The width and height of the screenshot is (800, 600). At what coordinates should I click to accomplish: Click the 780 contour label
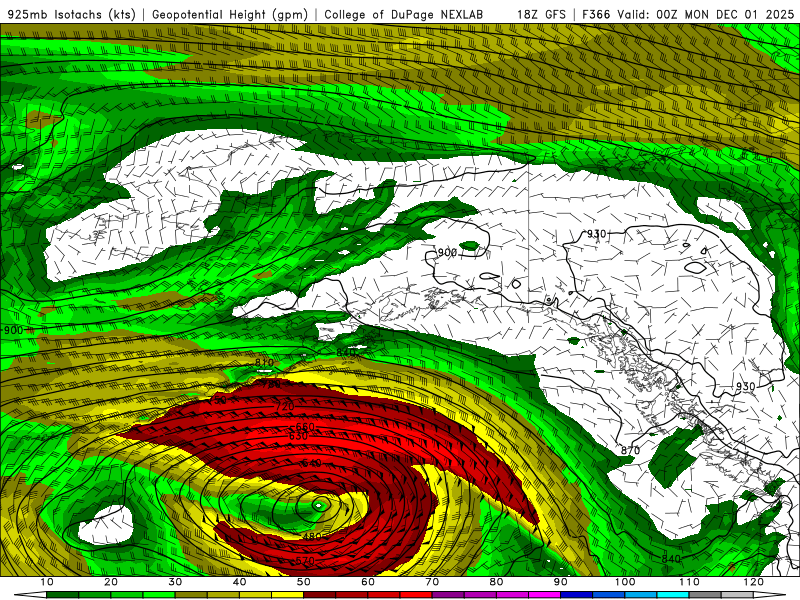271,384
